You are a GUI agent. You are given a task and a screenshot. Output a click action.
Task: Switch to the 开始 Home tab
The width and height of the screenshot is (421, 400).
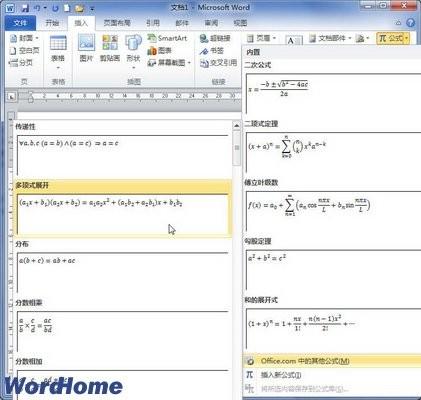pyautogui.click(x=52, y=23)
